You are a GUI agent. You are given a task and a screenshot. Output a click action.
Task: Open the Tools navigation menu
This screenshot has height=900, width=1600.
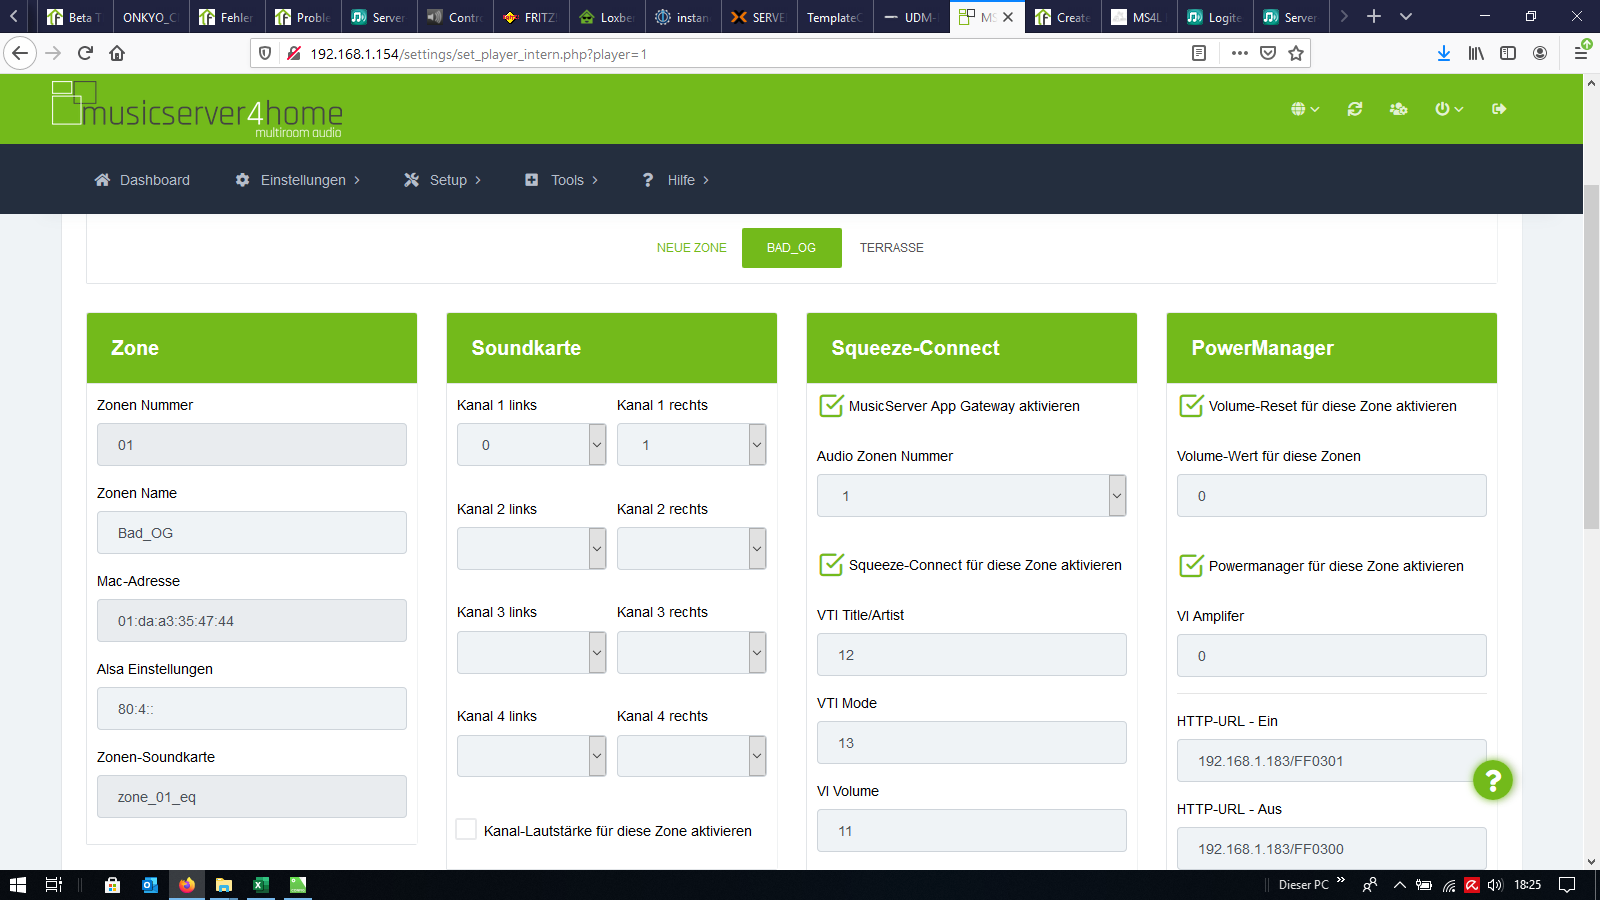(562, 180)
